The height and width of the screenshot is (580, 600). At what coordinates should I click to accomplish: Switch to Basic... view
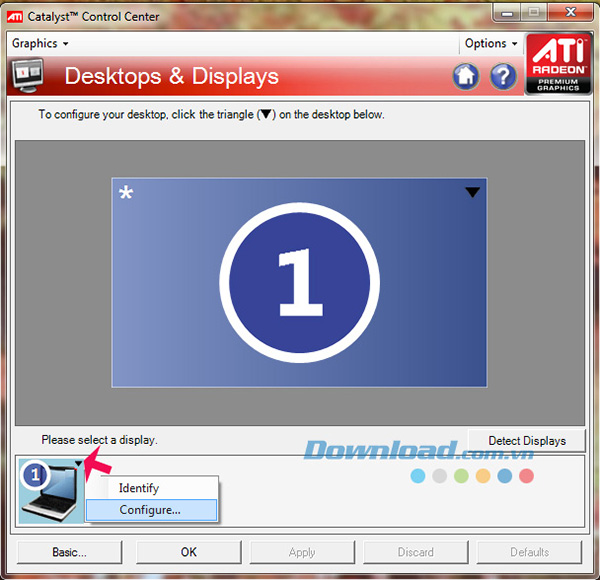coord(70,552)
